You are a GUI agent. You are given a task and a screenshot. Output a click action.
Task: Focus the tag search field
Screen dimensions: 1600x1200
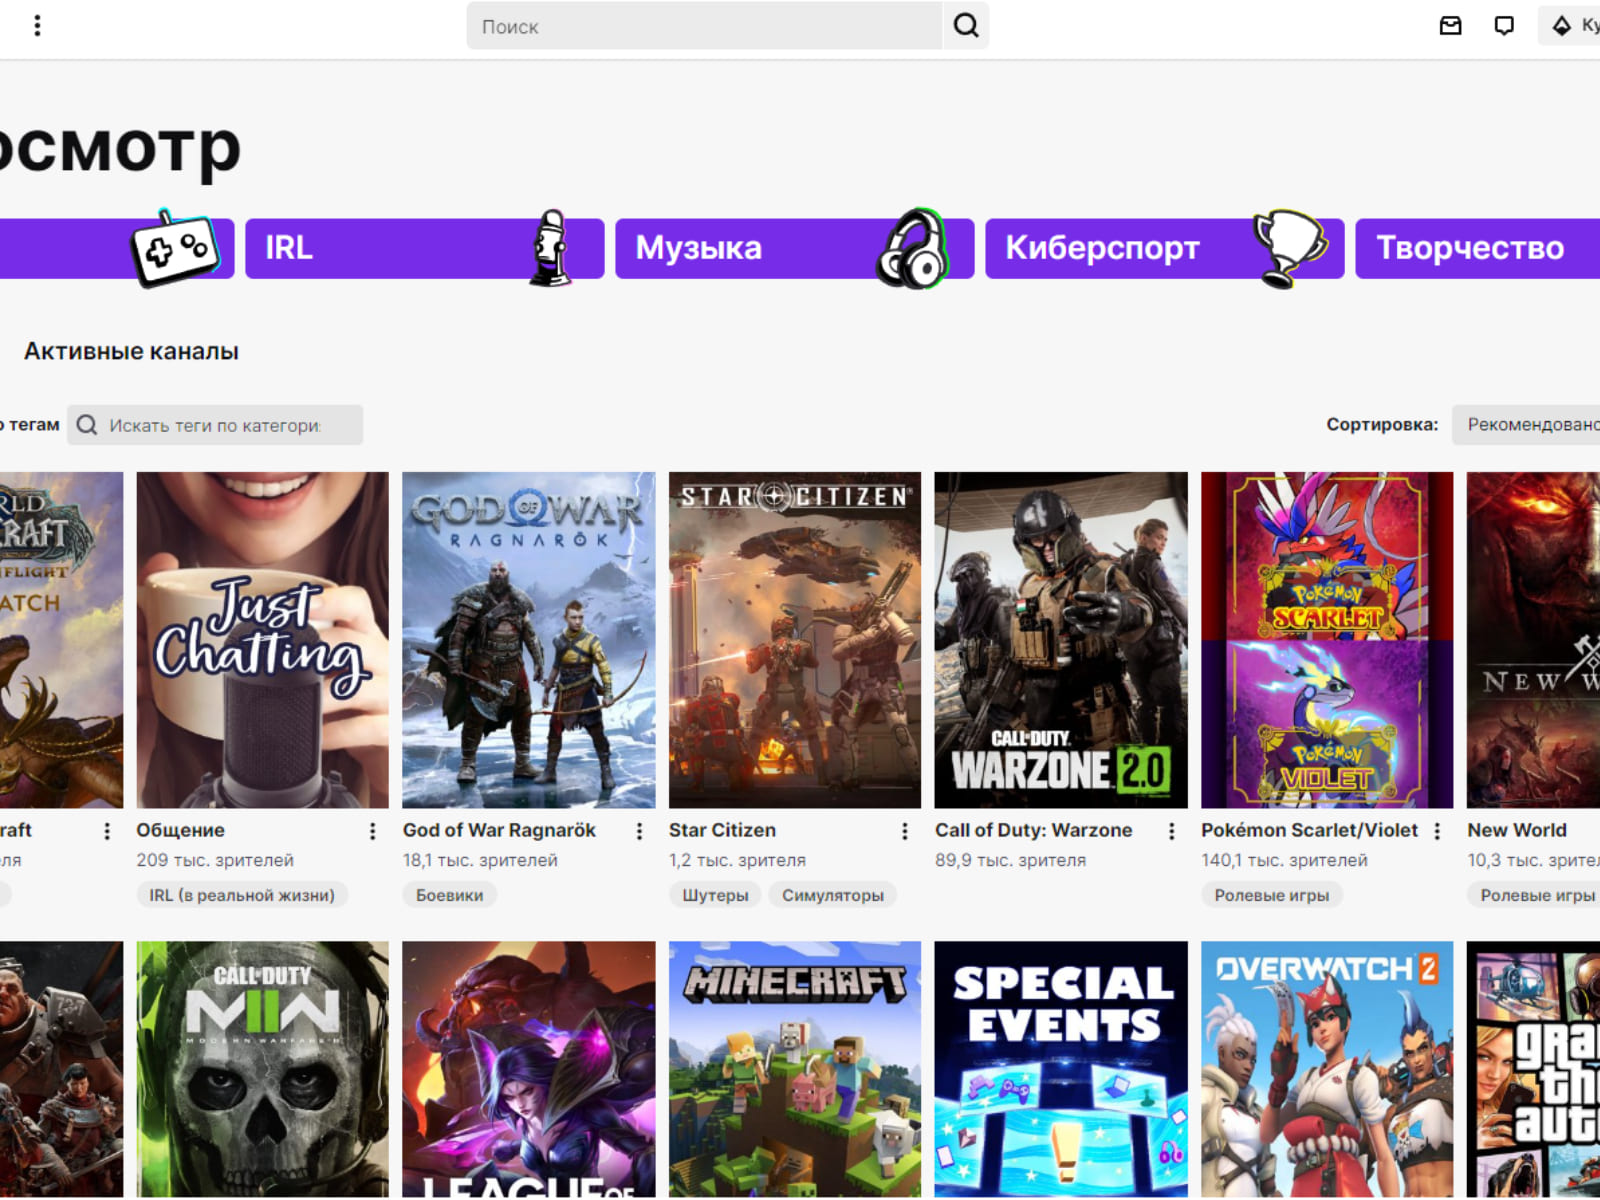[215, 425]
